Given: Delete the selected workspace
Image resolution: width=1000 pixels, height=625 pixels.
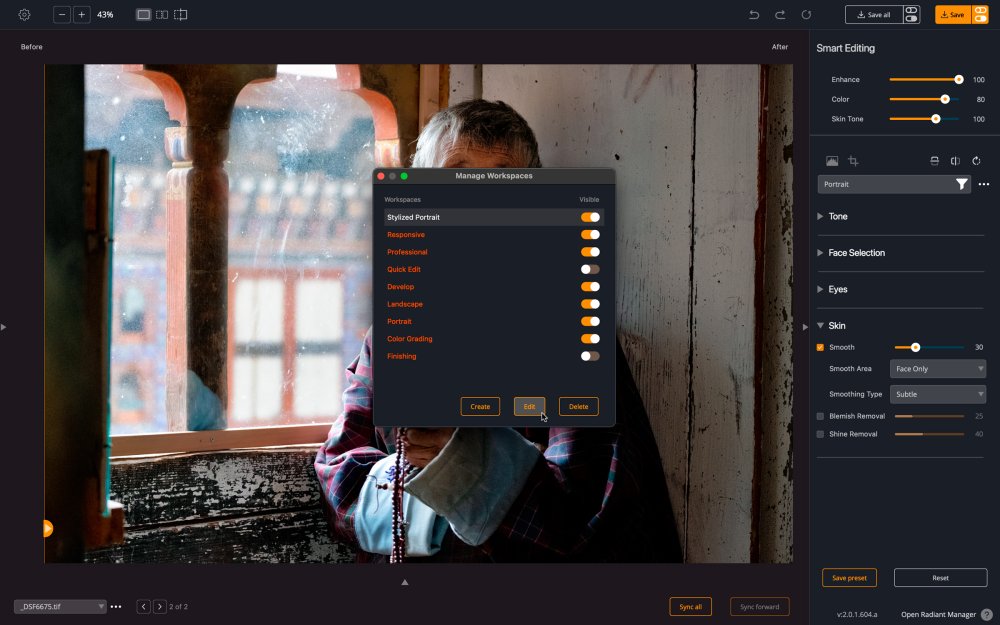Looking at the screenshot, I should pos(578,406).
